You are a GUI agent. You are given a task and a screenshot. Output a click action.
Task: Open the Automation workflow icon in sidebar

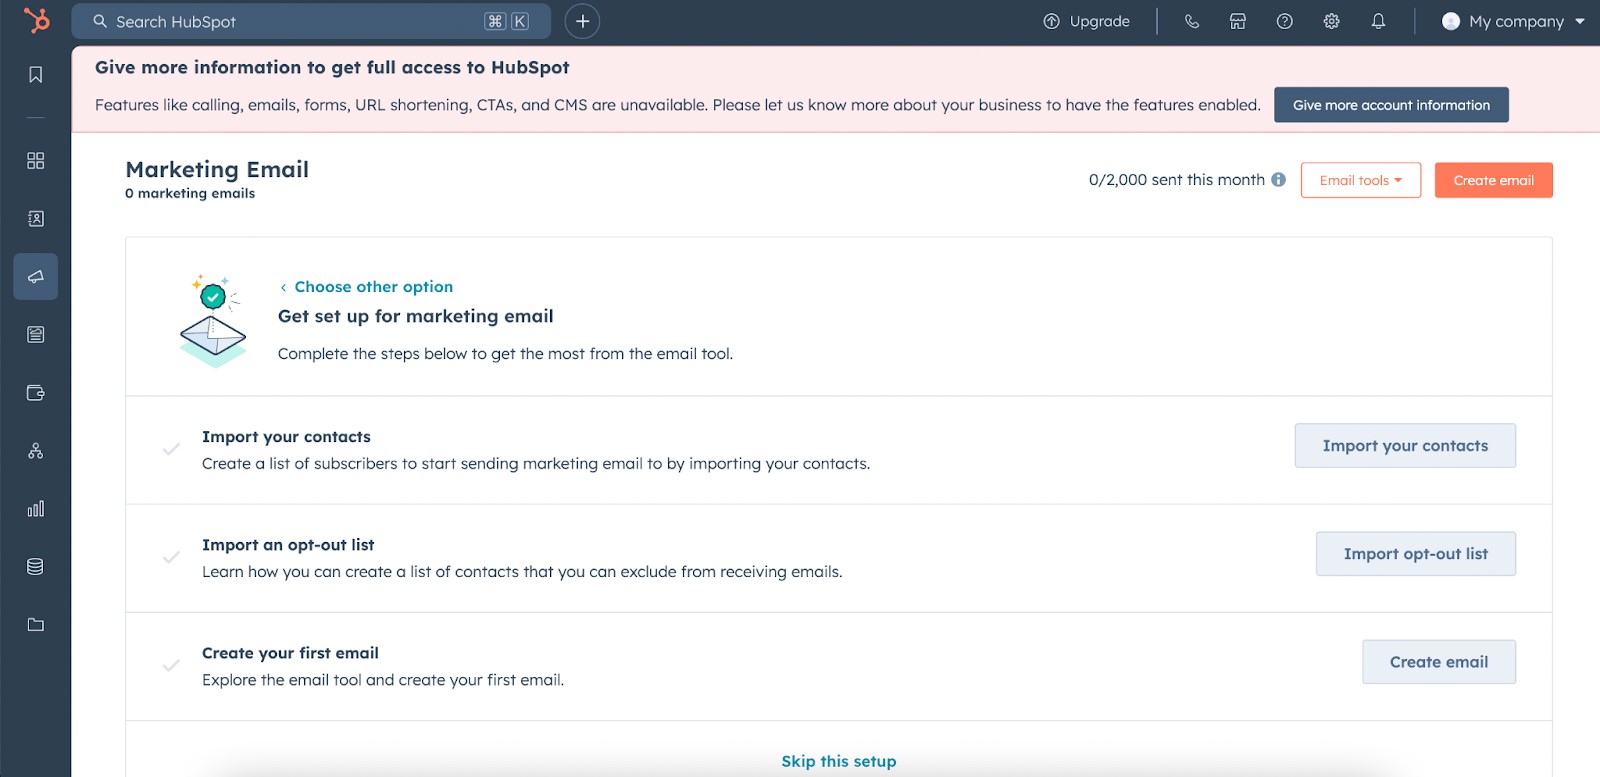36,451
